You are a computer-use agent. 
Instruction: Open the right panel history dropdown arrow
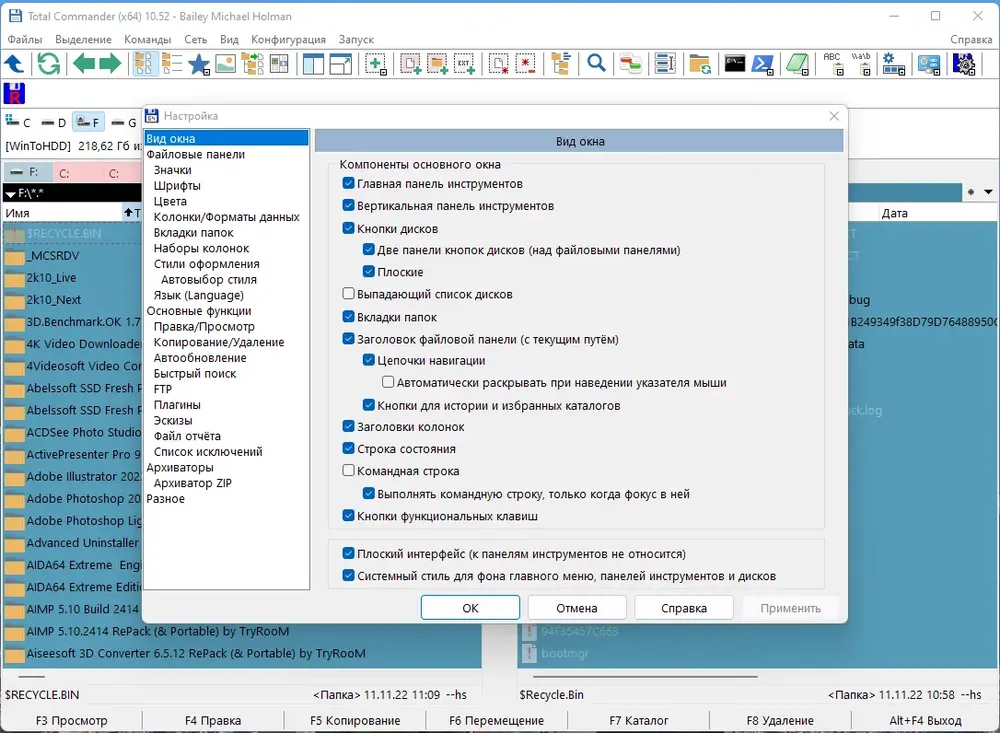tap(988, 192)
